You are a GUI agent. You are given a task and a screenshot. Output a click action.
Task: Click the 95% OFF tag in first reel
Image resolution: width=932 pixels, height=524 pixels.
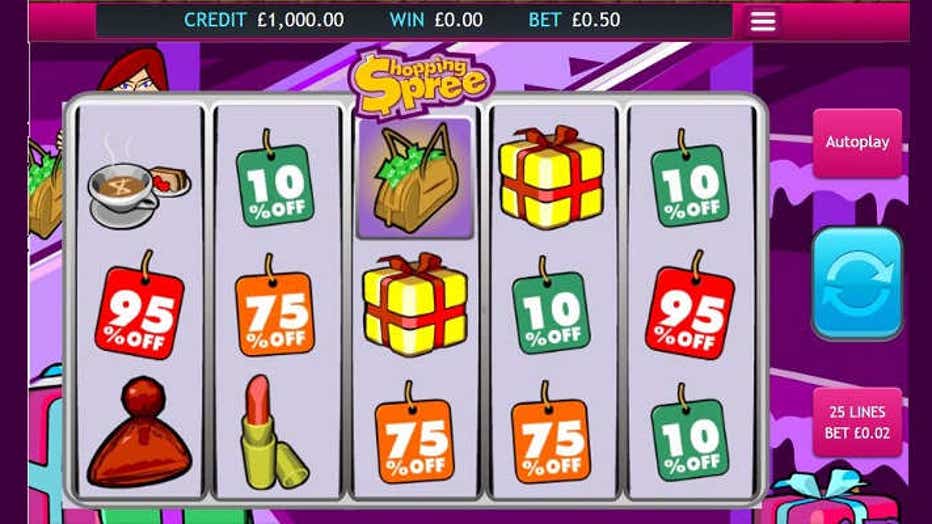(x=140, y=306)
